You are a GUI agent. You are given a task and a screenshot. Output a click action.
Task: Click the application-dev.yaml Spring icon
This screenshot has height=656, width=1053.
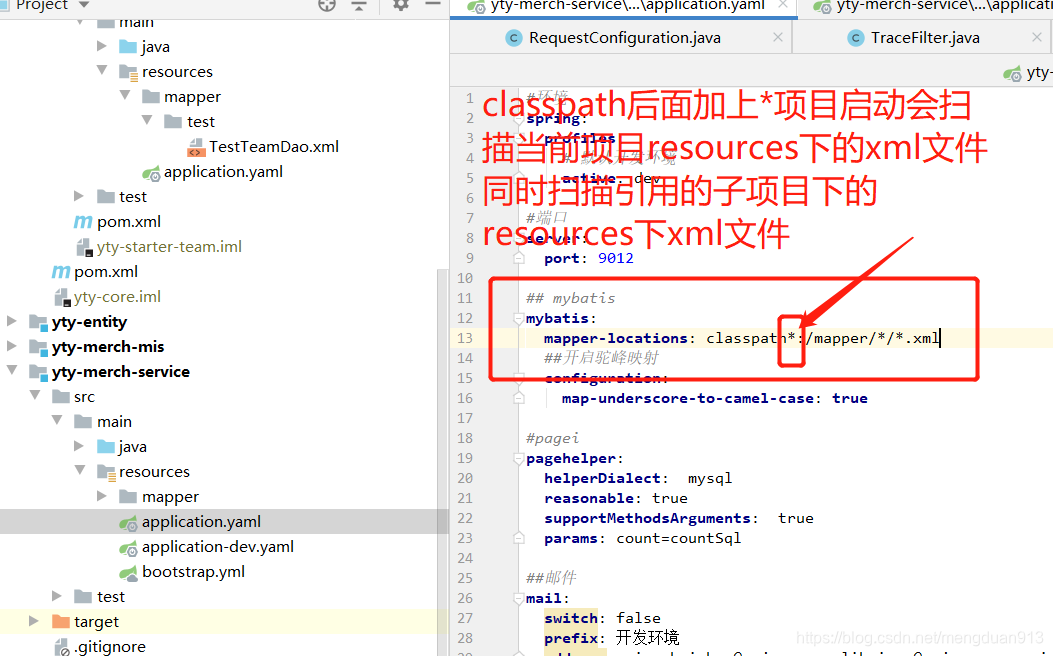click(x=128, y=547)
